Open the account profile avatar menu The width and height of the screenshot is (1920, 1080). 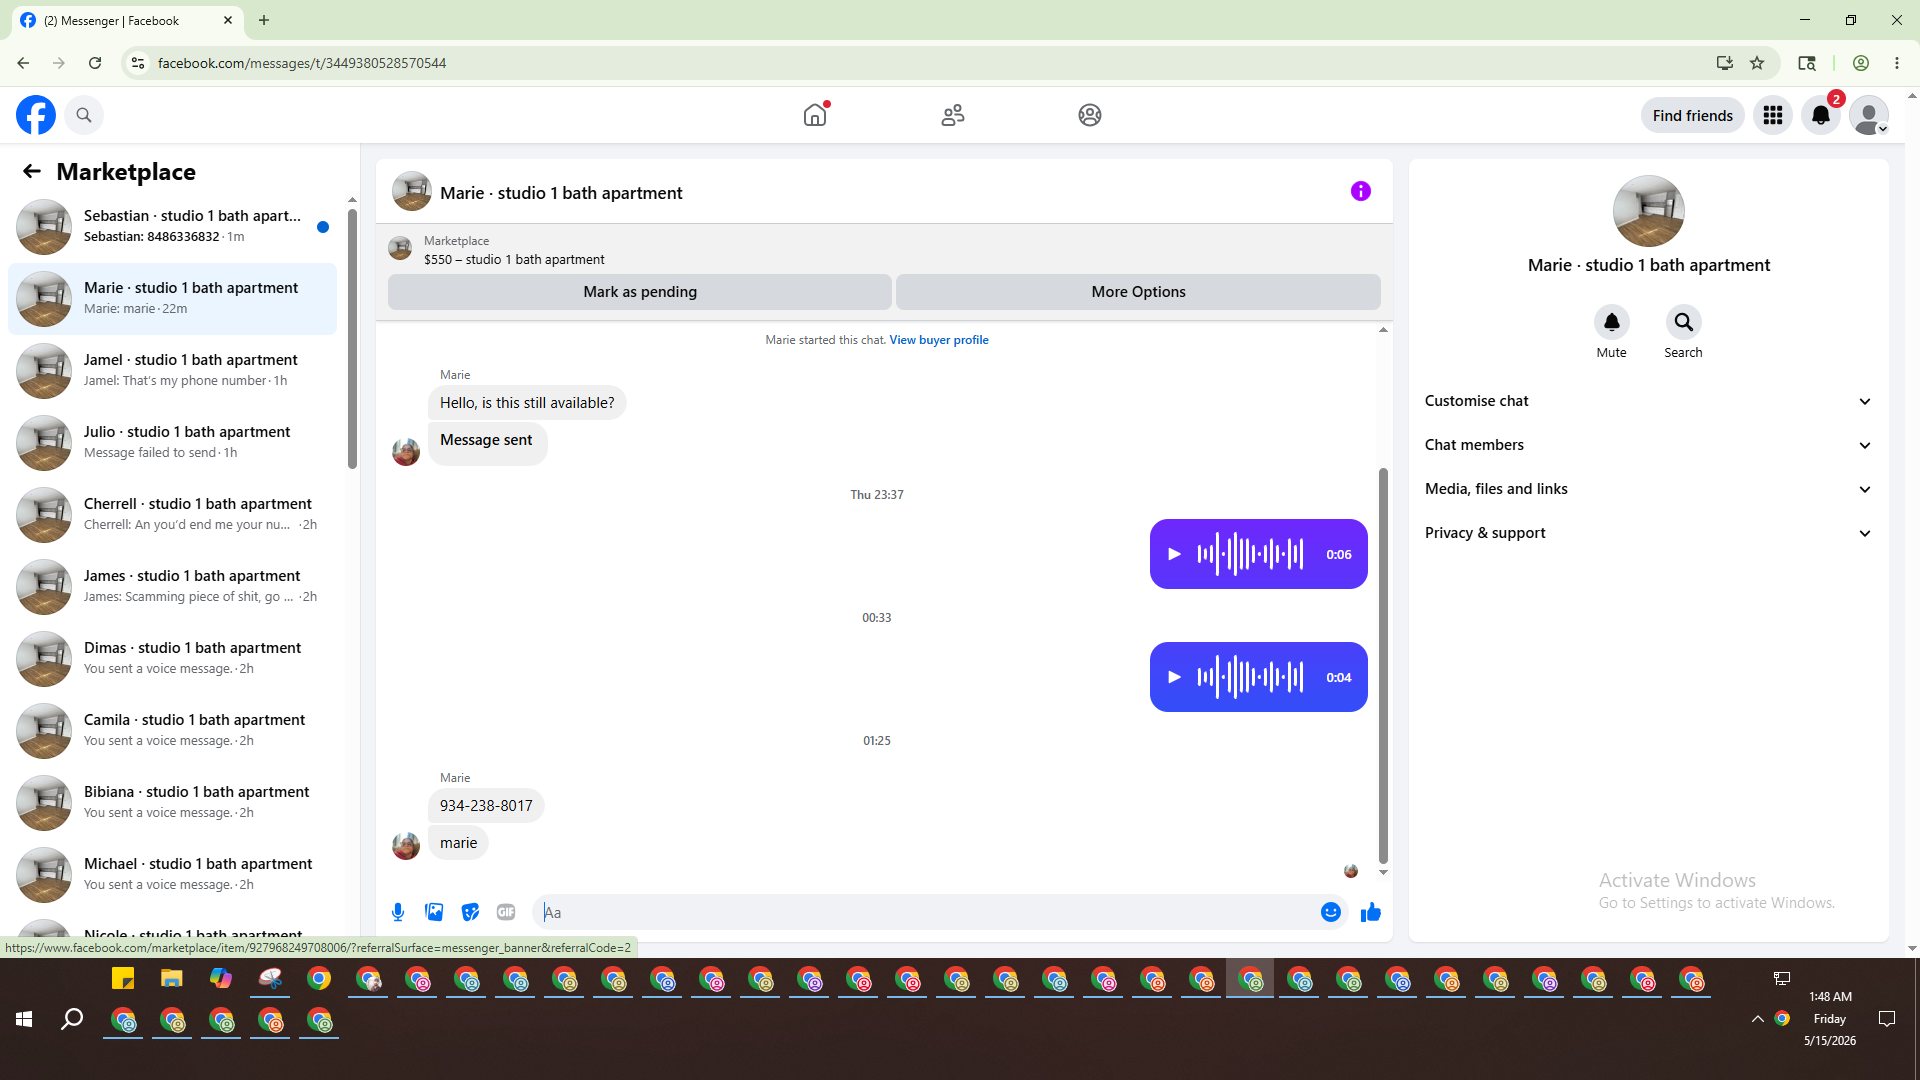coord(1869,115)
